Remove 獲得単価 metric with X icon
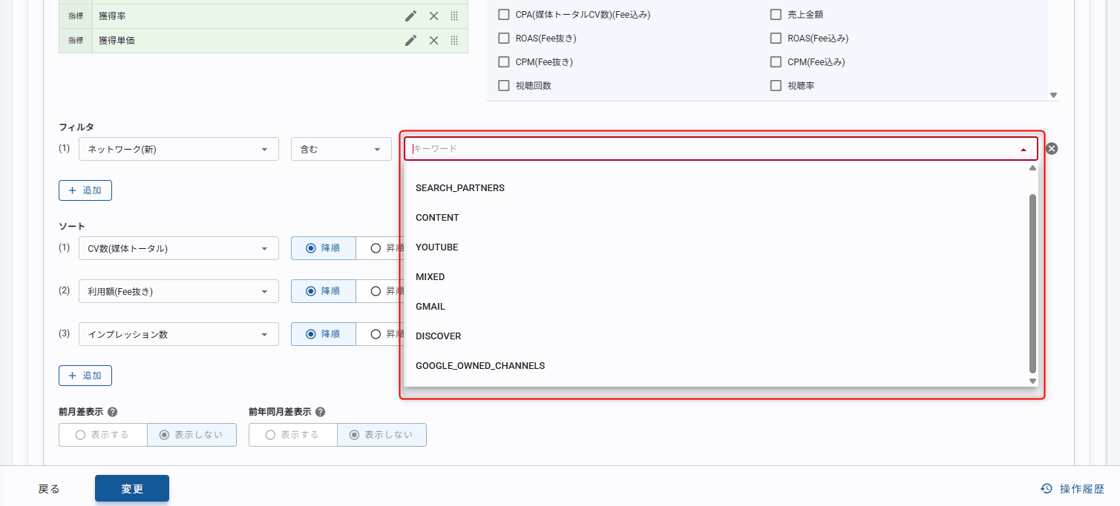This screenshot has height=506, width=1120. pyautogui.click(x=433, y=40)
